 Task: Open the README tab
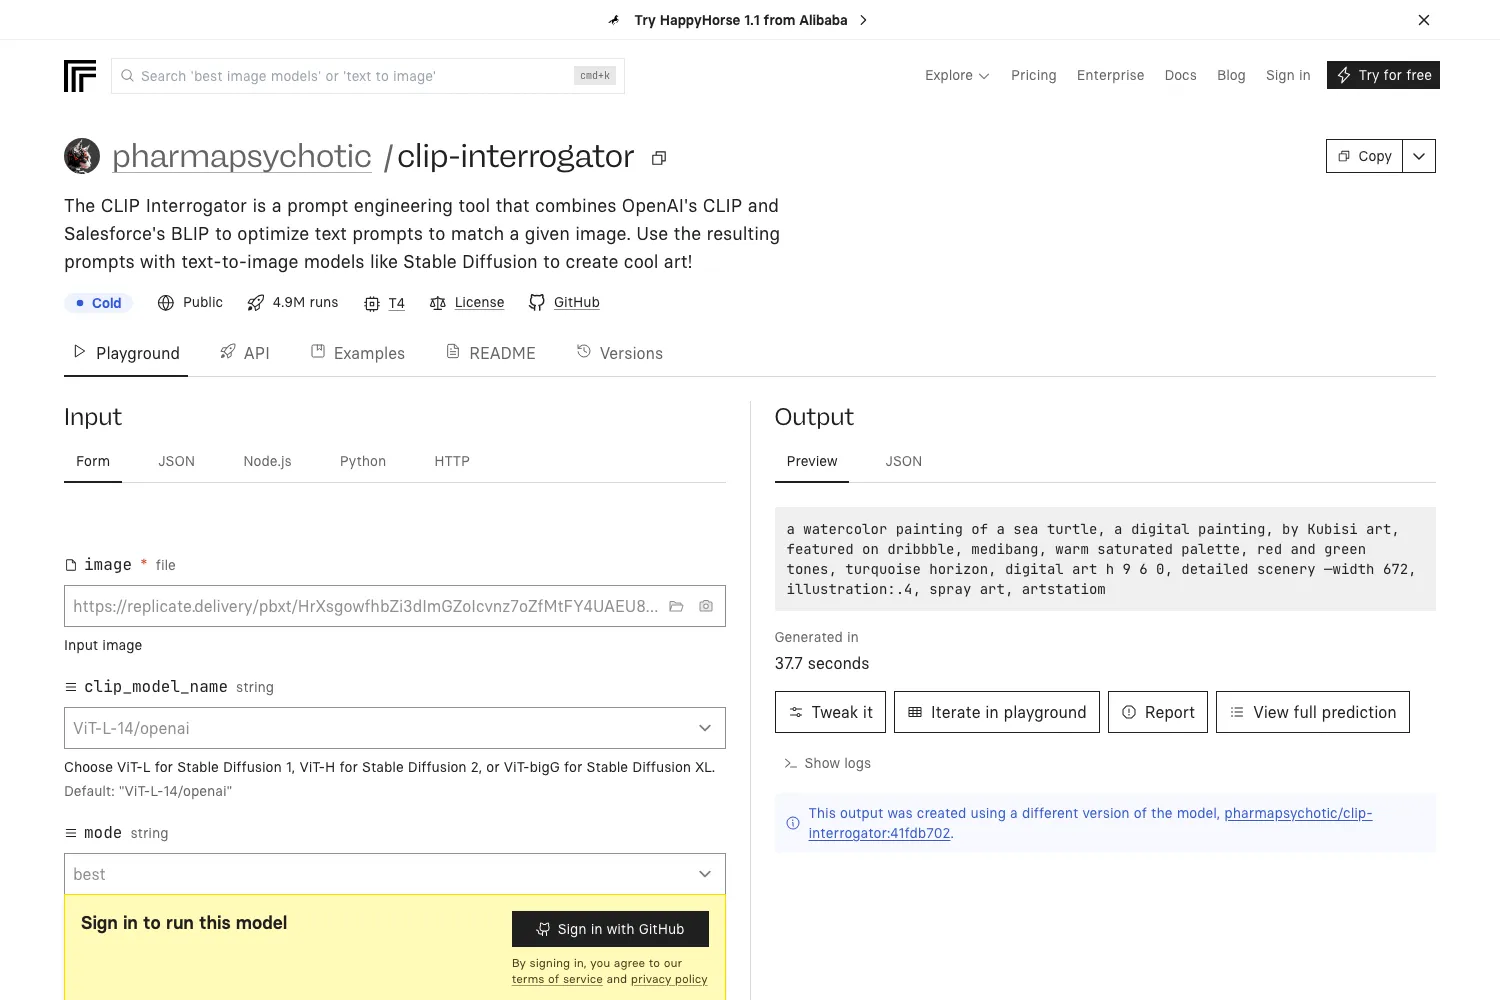tap(491, 353)
